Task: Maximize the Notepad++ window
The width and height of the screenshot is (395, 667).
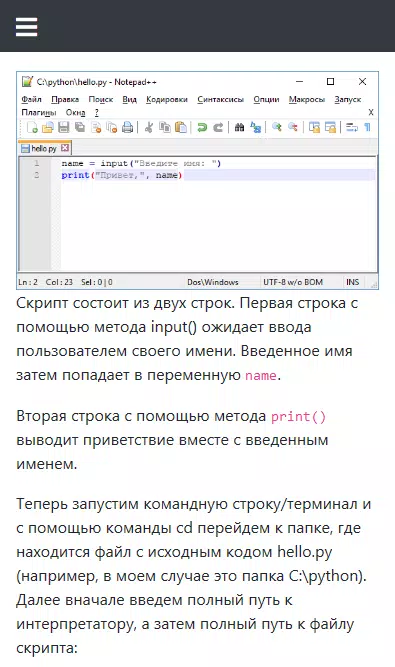Action: [330, 81]
